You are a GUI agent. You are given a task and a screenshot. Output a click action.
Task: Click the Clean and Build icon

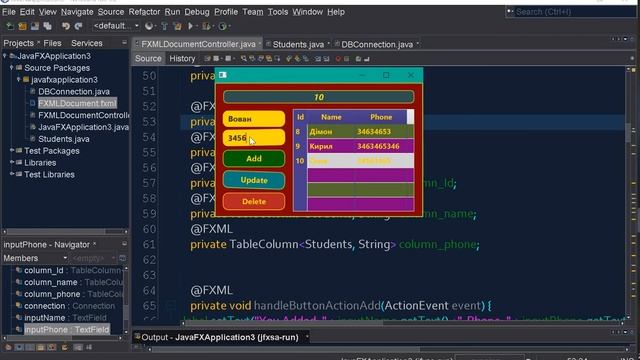coord(178,26)
